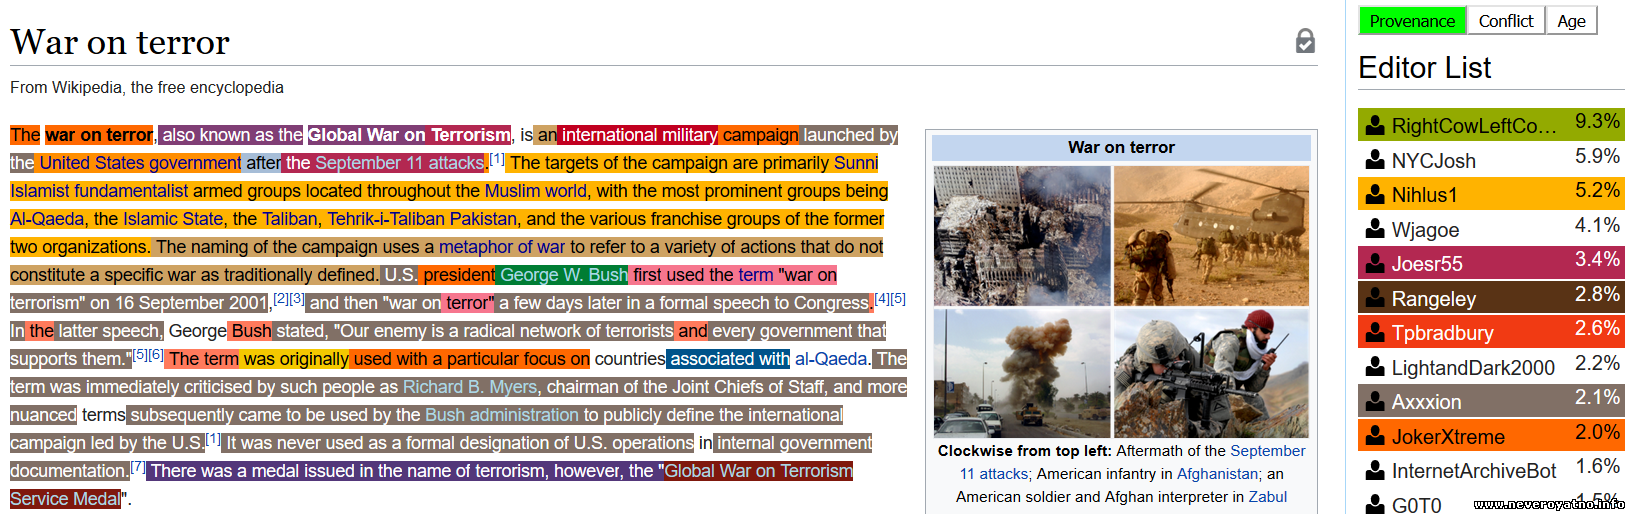The width and height of the screenshot is (1630, 514).
Task: Select the Age tab
Action: coord(1571,21)
